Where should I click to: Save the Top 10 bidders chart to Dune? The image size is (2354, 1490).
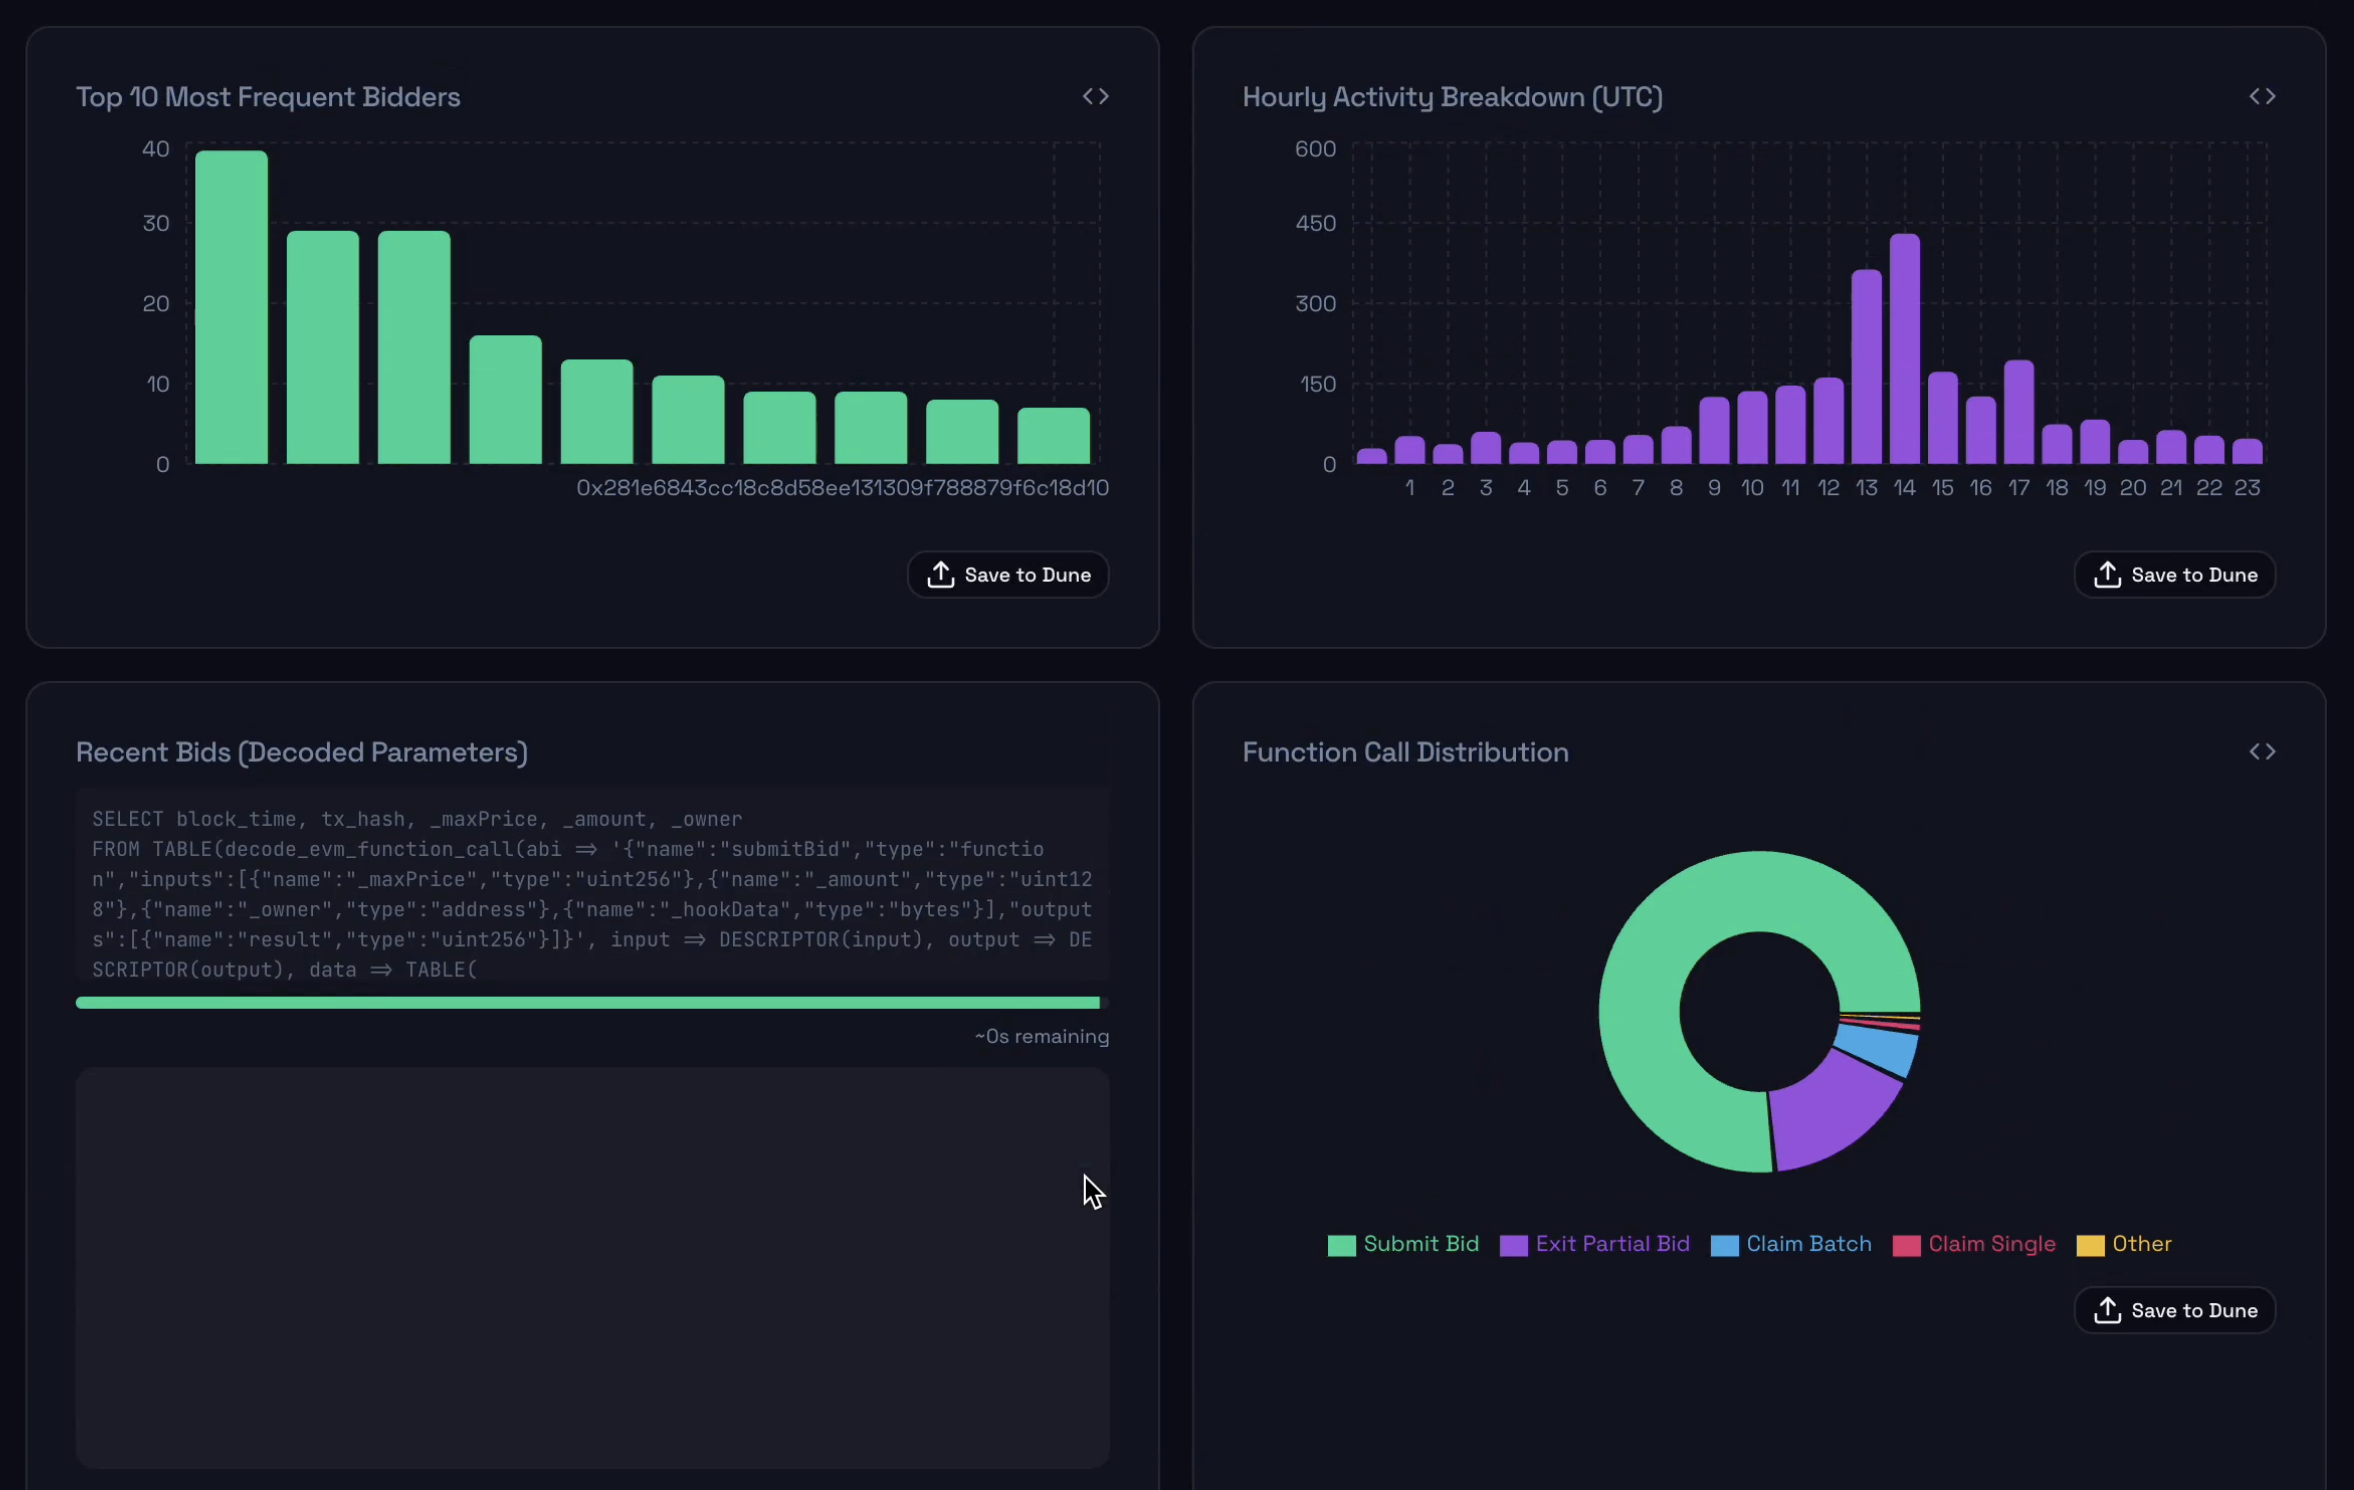tap(1007, 575)
